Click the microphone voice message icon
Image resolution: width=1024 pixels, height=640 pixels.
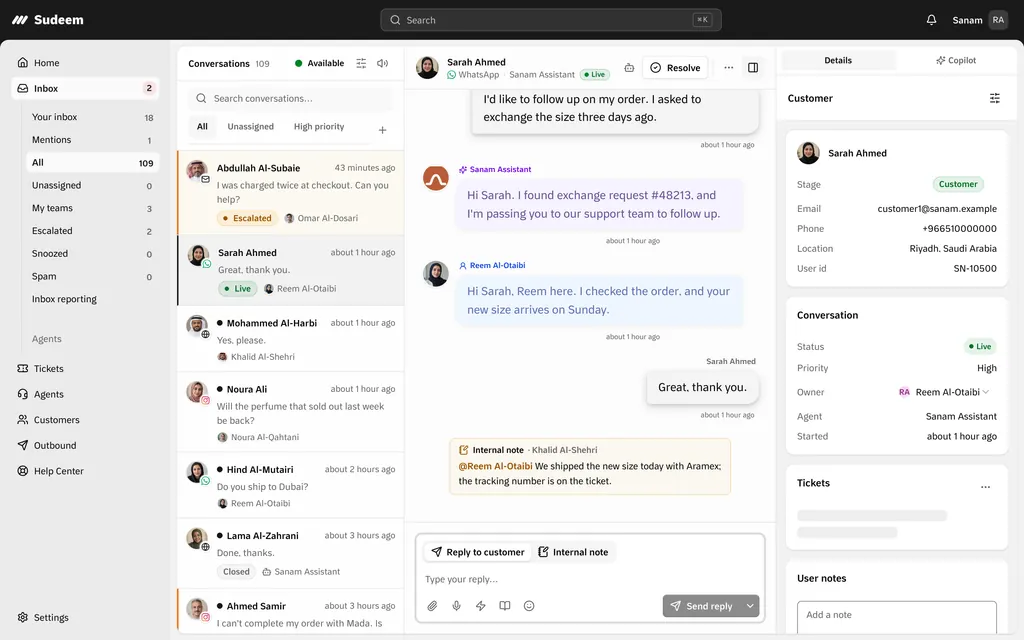(456, 606)
